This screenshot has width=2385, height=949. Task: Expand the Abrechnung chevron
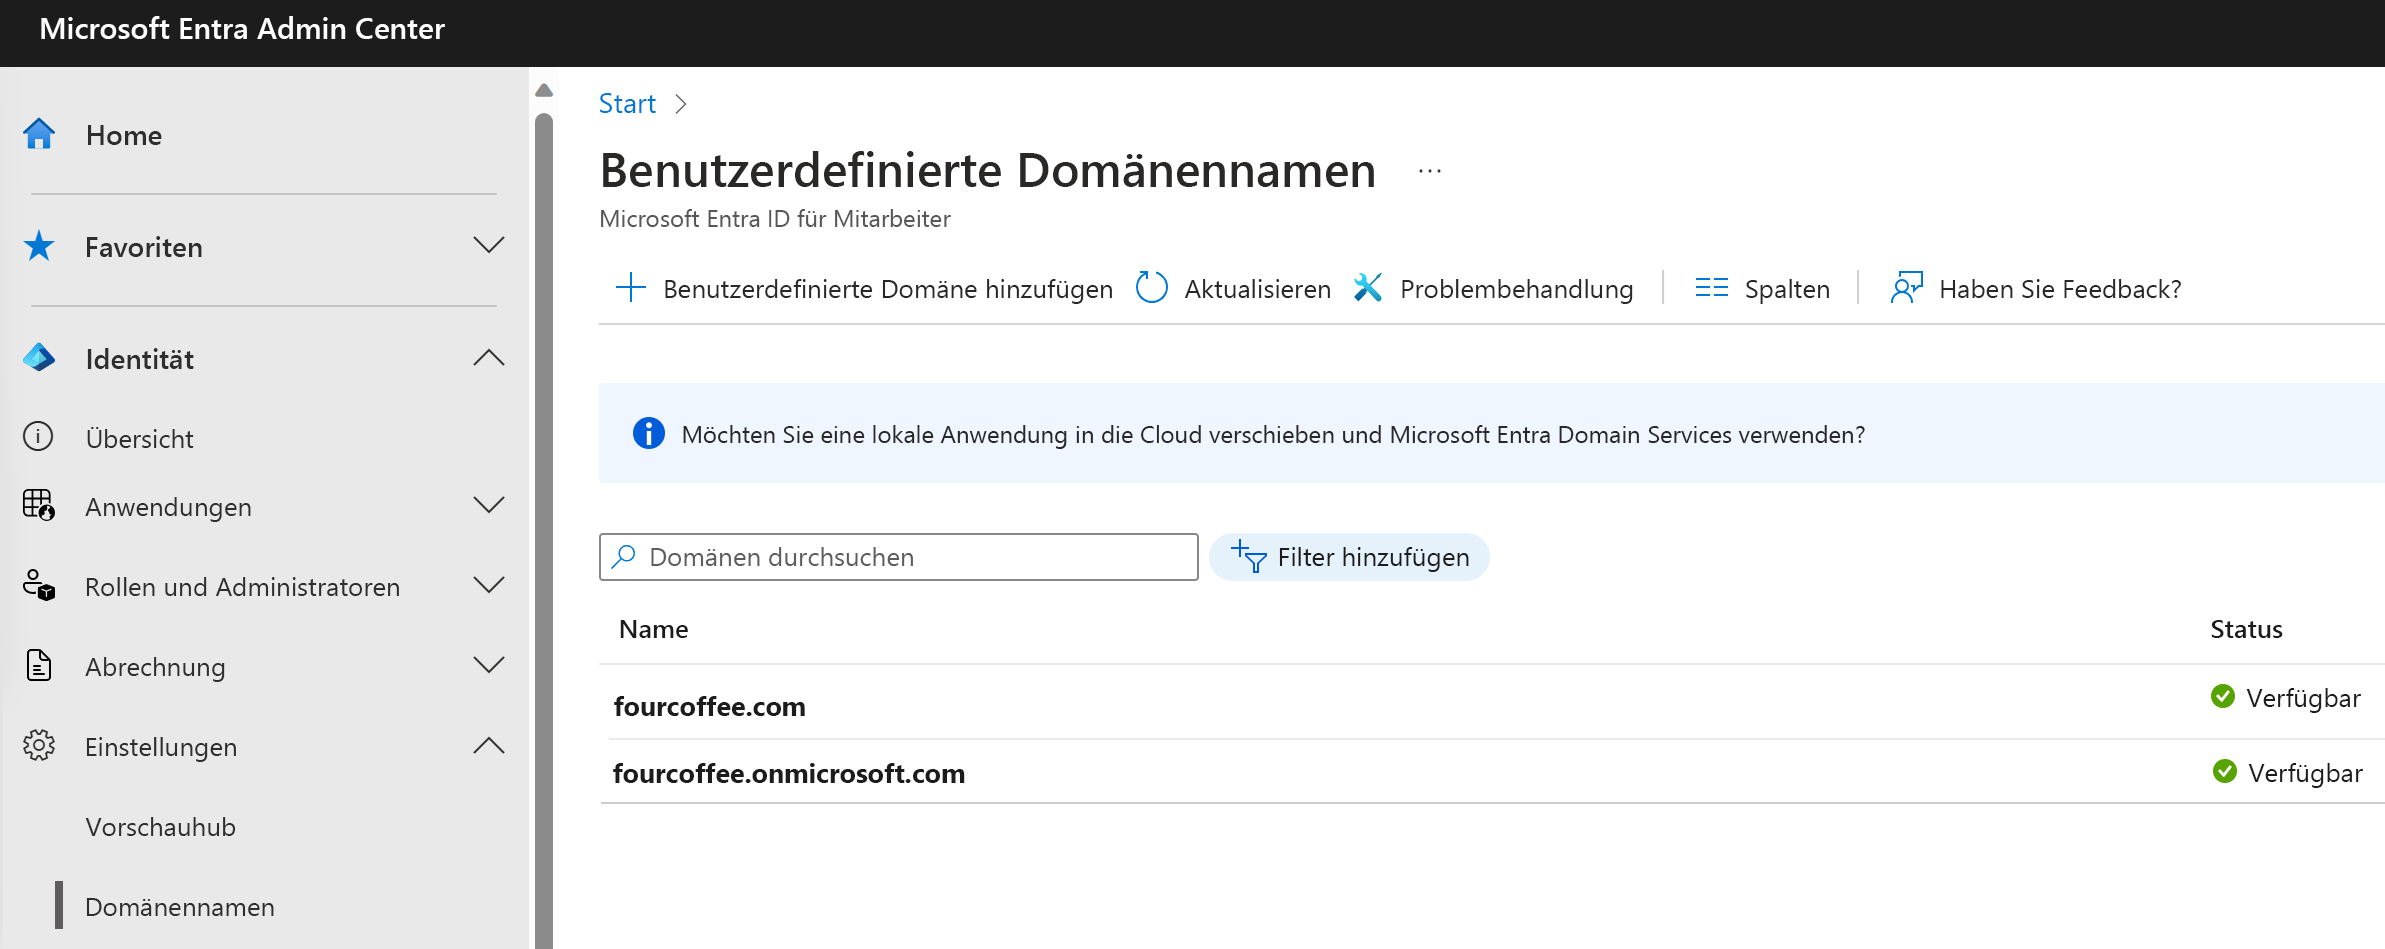pyautogui.click(x=489, y=665)
